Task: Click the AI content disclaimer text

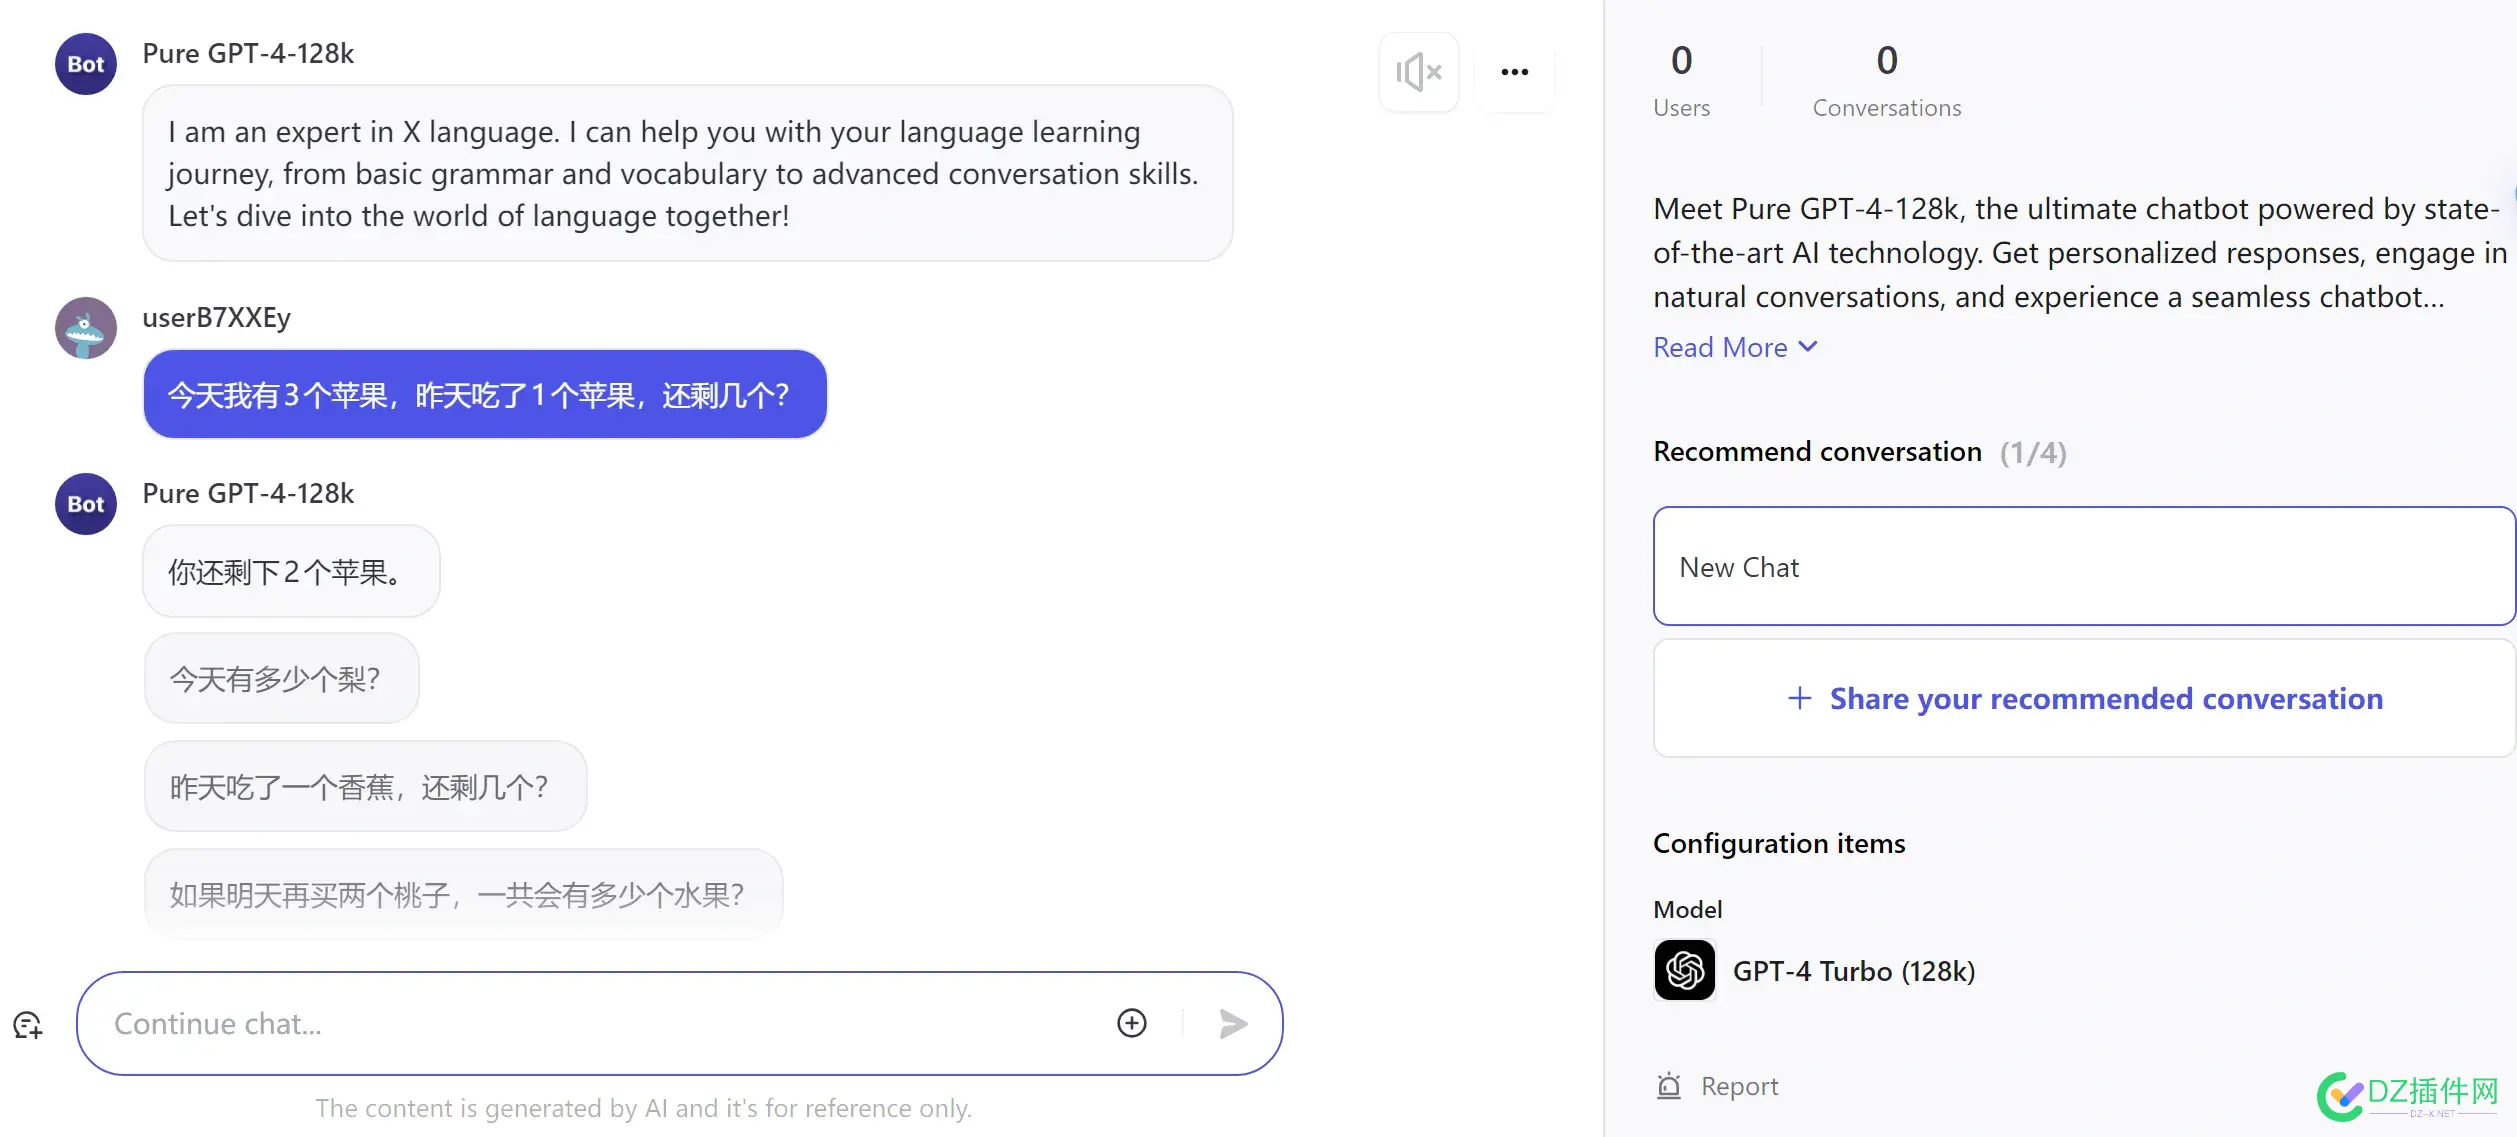Action: tap(643, 1108)
